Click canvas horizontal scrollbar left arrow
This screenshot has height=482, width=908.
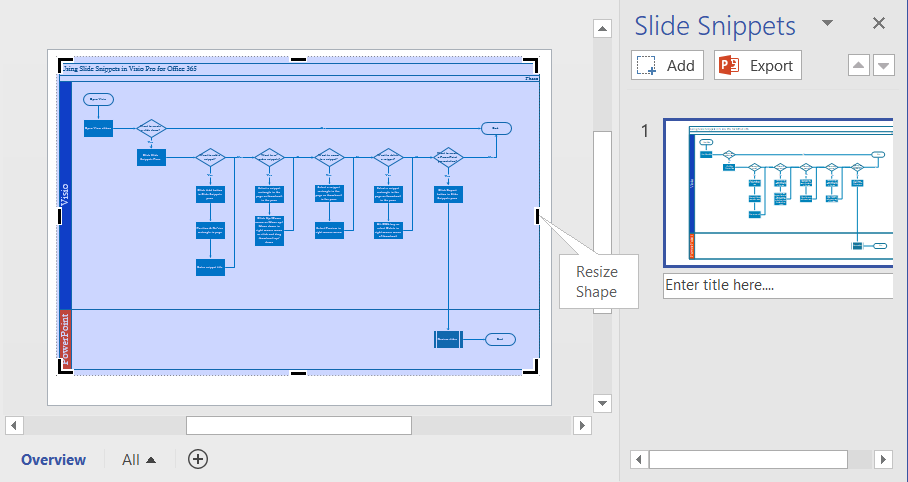[14, 426]
